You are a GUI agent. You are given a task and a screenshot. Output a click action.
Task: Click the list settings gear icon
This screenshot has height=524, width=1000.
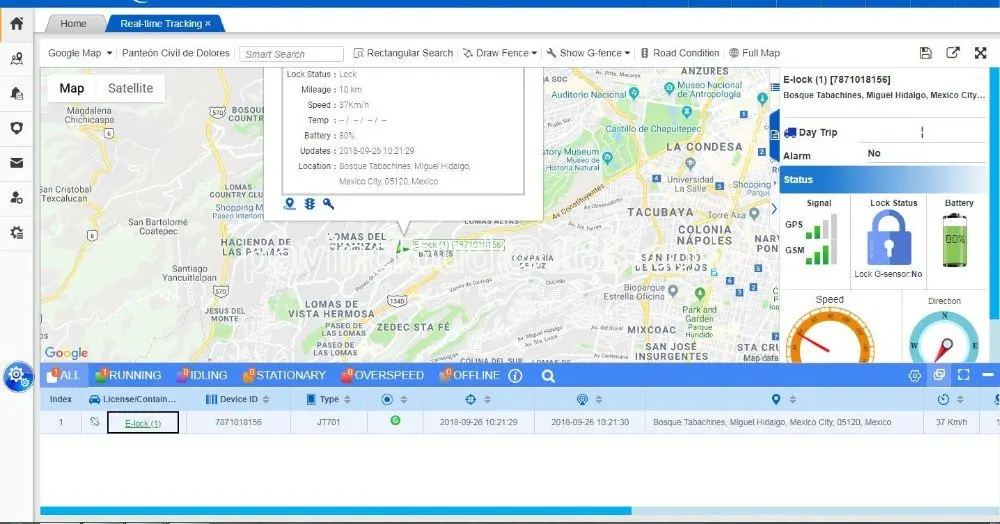[x=915, y=375]
